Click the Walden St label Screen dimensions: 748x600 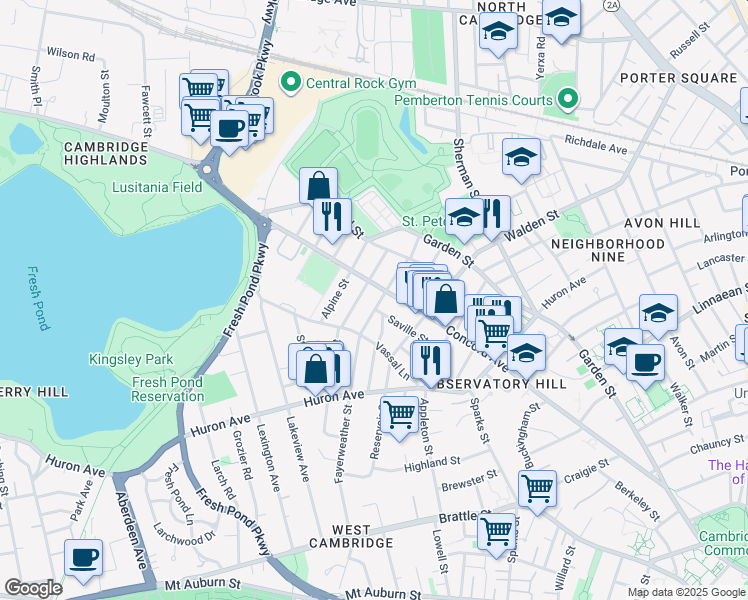[531, 226]
